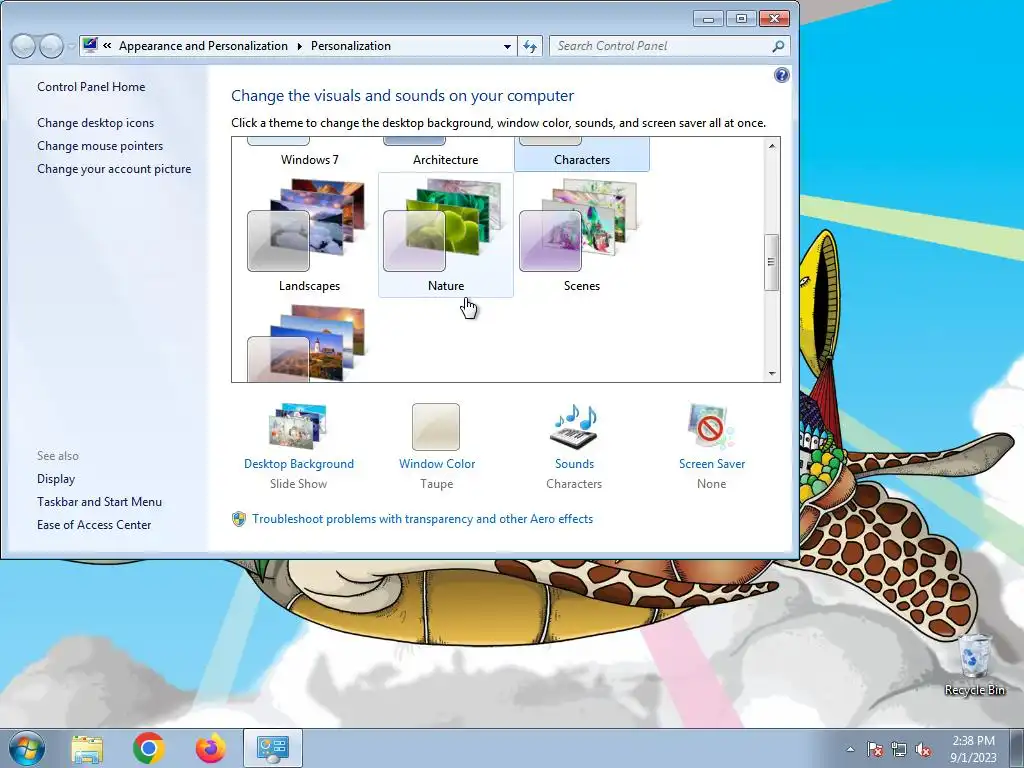
Task: Open Control Panel Home
Action: (x=91, y=87)
